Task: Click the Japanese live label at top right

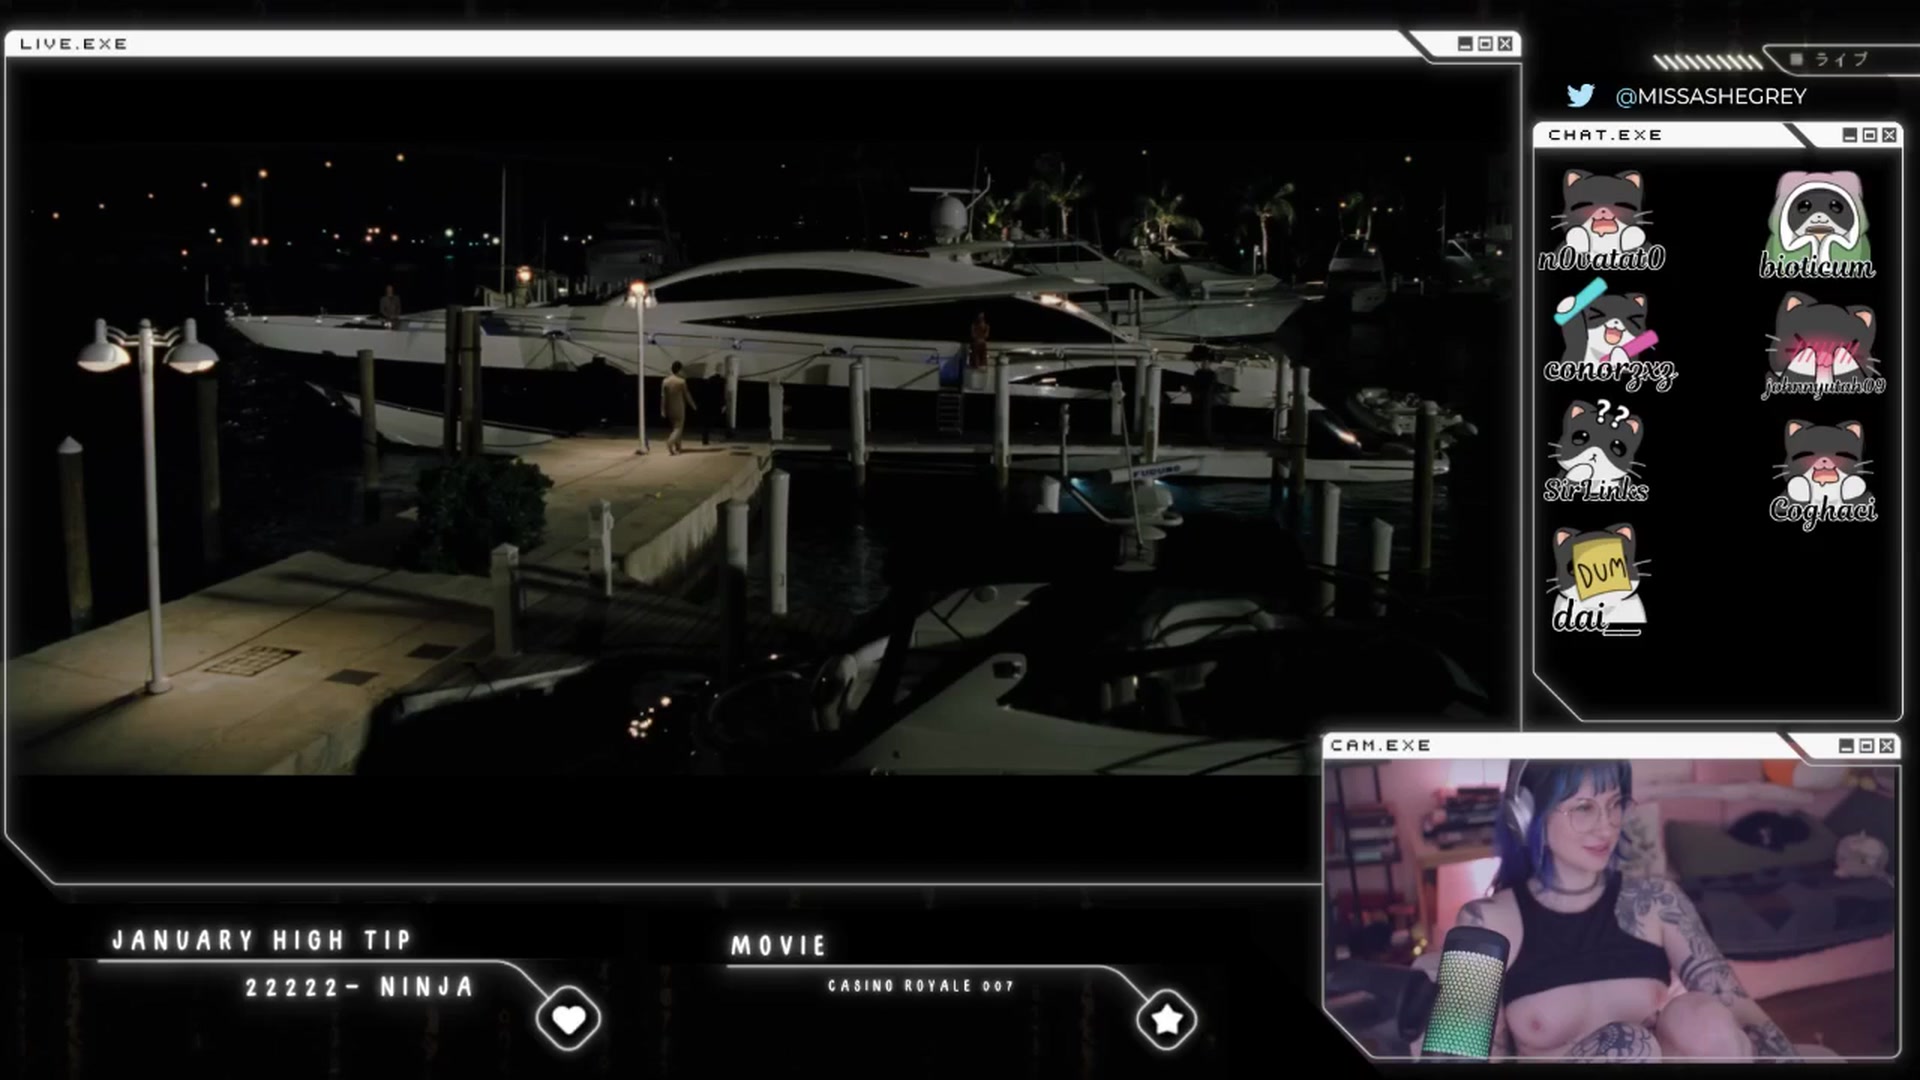Action: (1841, 60)
